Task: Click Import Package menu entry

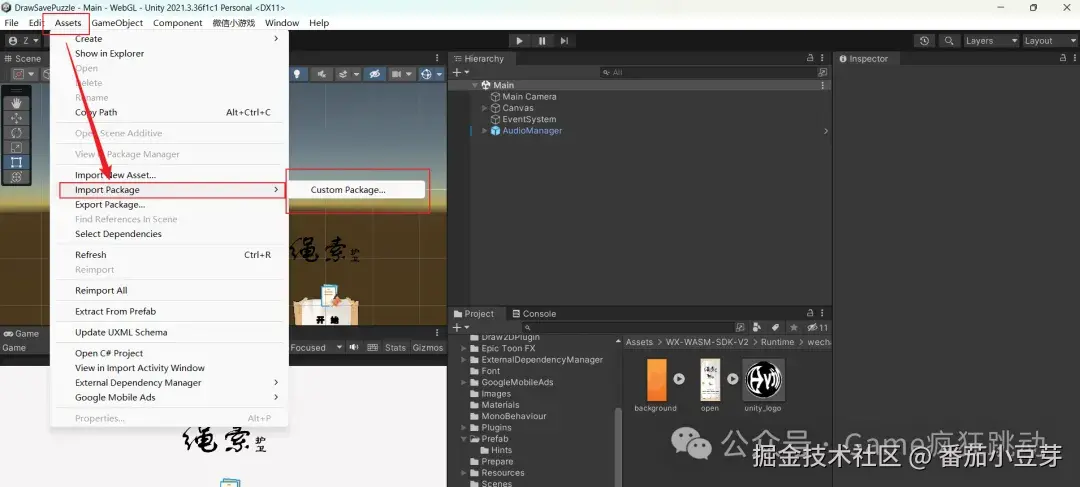Action: click(169, 189)
